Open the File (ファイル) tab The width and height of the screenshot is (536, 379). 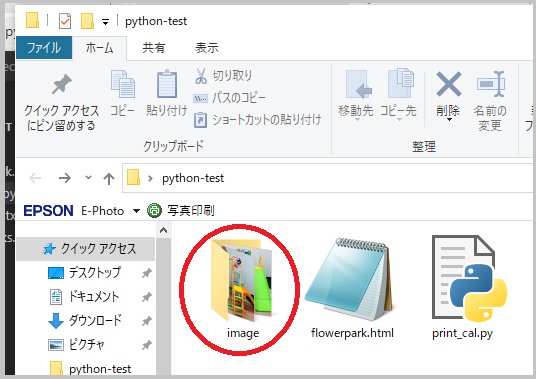(44, 48)
